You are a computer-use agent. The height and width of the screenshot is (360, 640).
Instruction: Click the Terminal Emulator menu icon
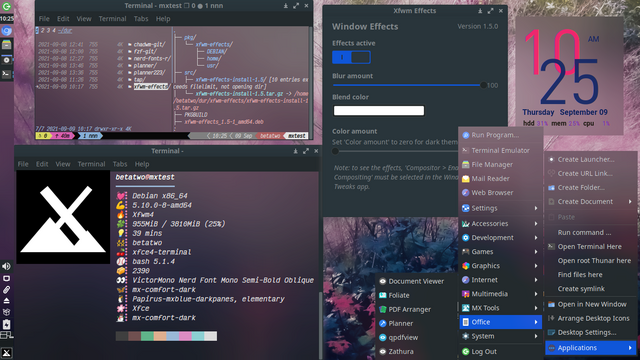click(465, 150)
